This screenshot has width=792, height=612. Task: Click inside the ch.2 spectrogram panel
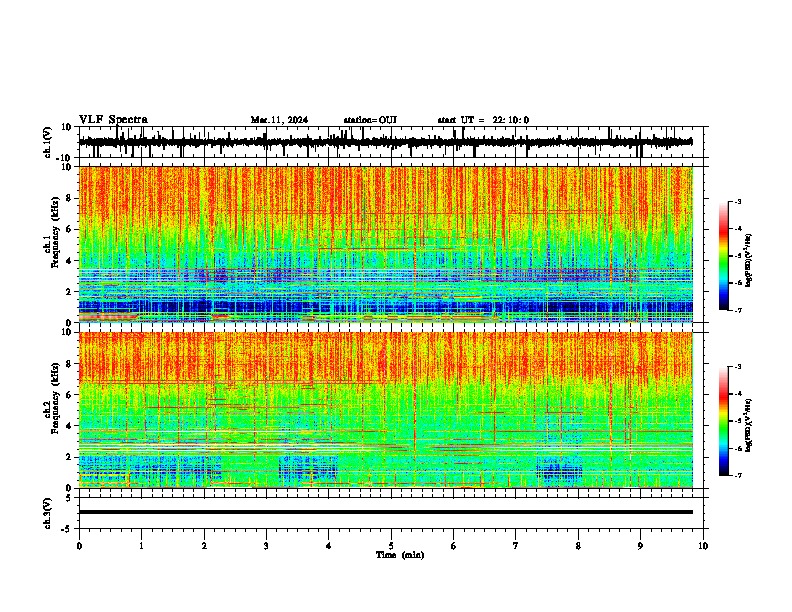click(x=386, y=410)
